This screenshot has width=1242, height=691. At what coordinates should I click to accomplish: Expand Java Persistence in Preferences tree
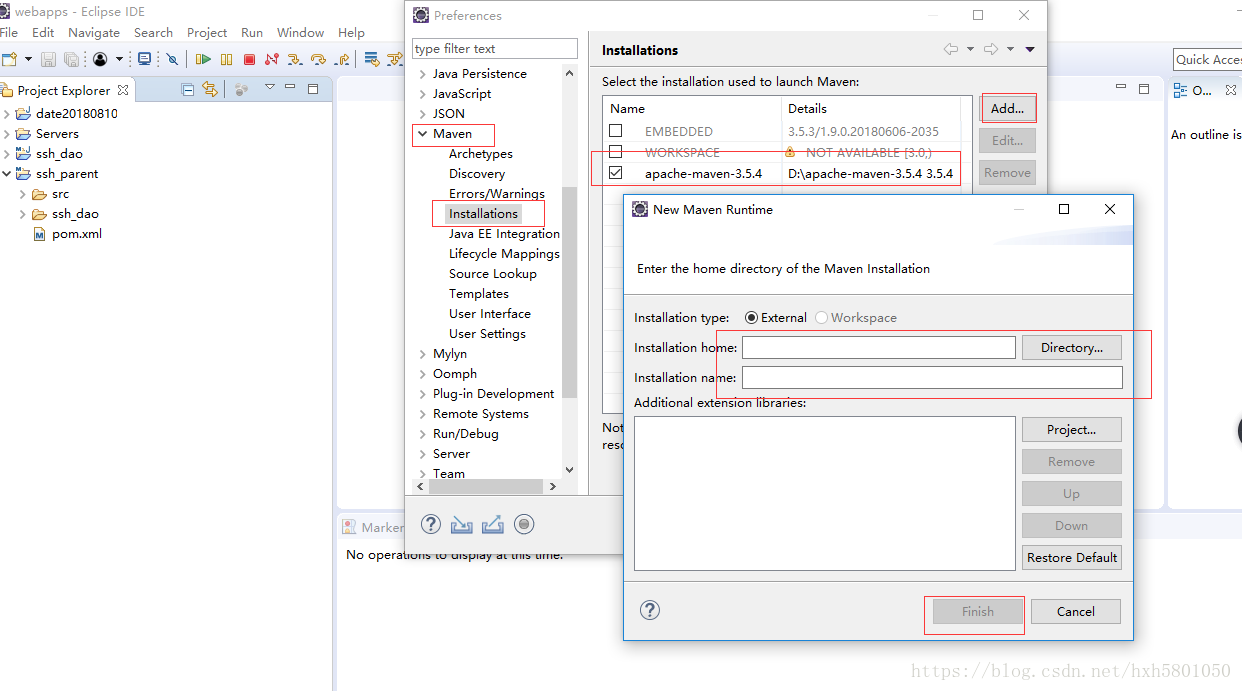tap(422, 74)
